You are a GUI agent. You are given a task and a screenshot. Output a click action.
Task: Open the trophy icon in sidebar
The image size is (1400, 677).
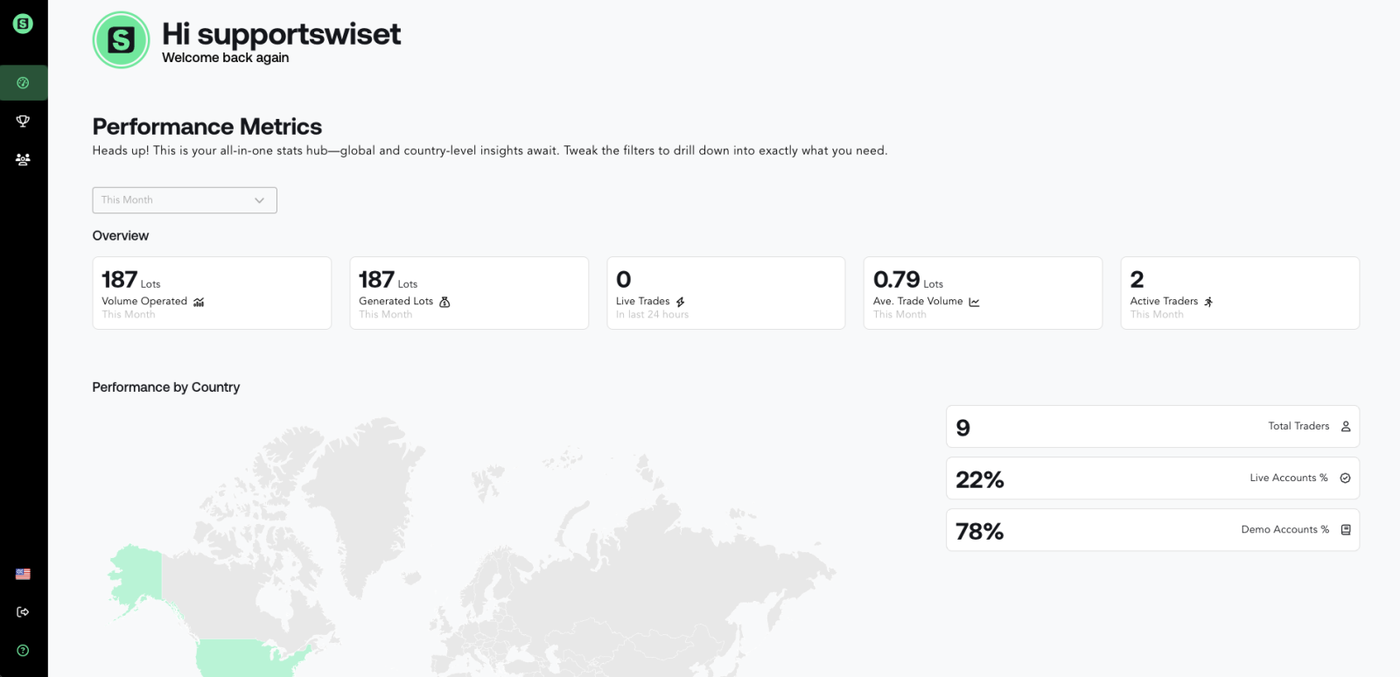(x=23, y=121)
